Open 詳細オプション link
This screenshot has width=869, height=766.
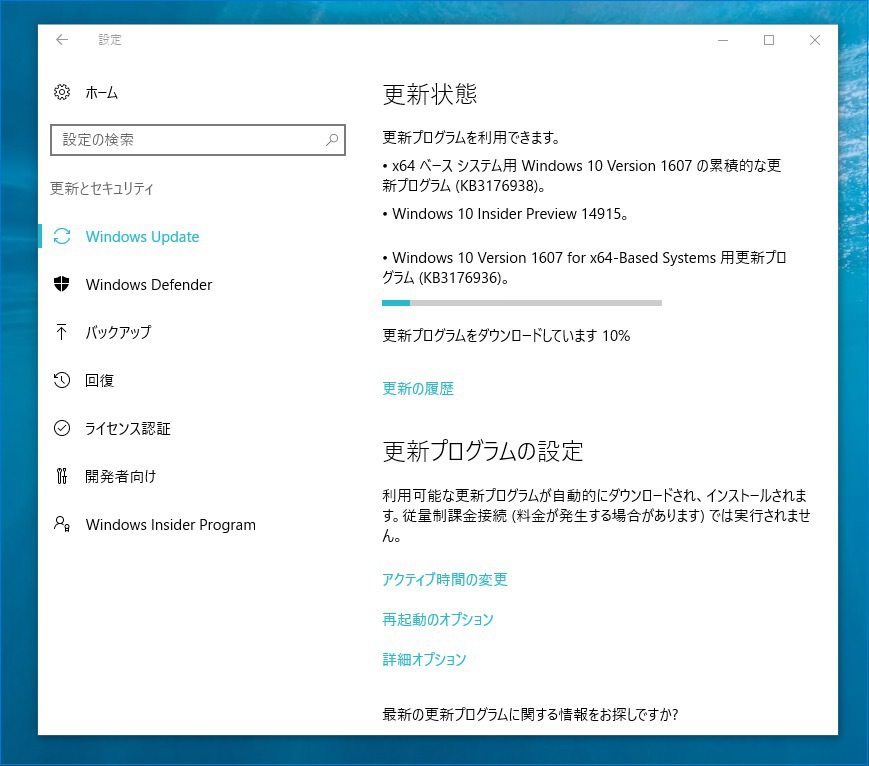(424, 660)
